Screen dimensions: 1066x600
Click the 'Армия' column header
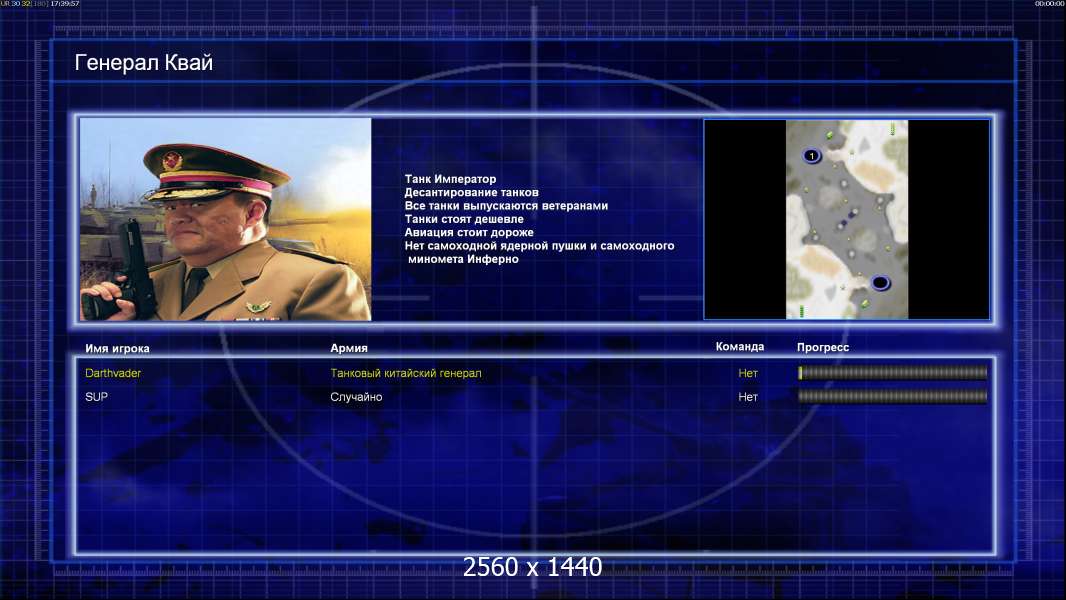pos(349,348)
